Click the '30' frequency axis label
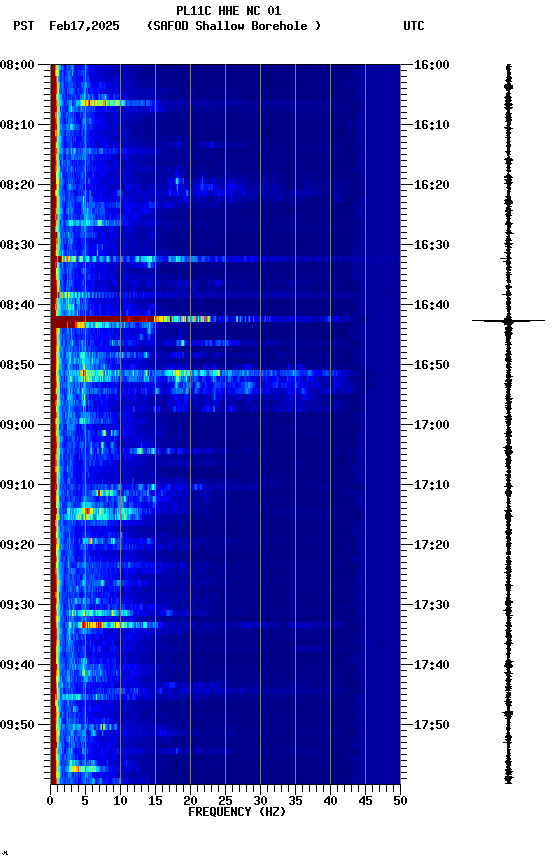Screen dimensions: 552x864 click(x=260, y=801)
